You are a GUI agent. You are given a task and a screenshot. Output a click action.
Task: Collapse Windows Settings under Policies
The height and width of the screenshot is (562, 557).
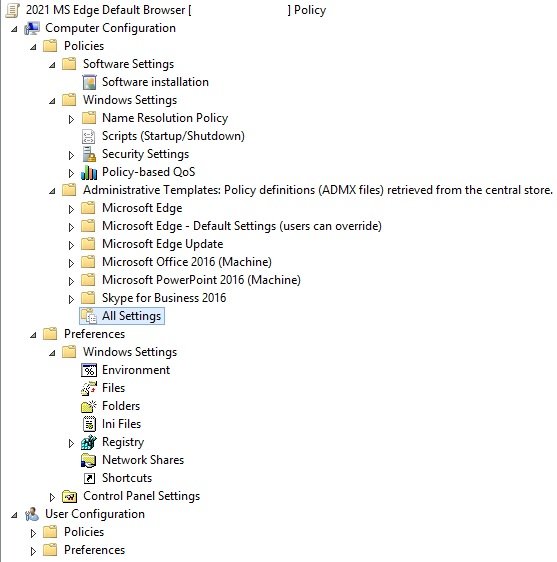tap(52, 101)
